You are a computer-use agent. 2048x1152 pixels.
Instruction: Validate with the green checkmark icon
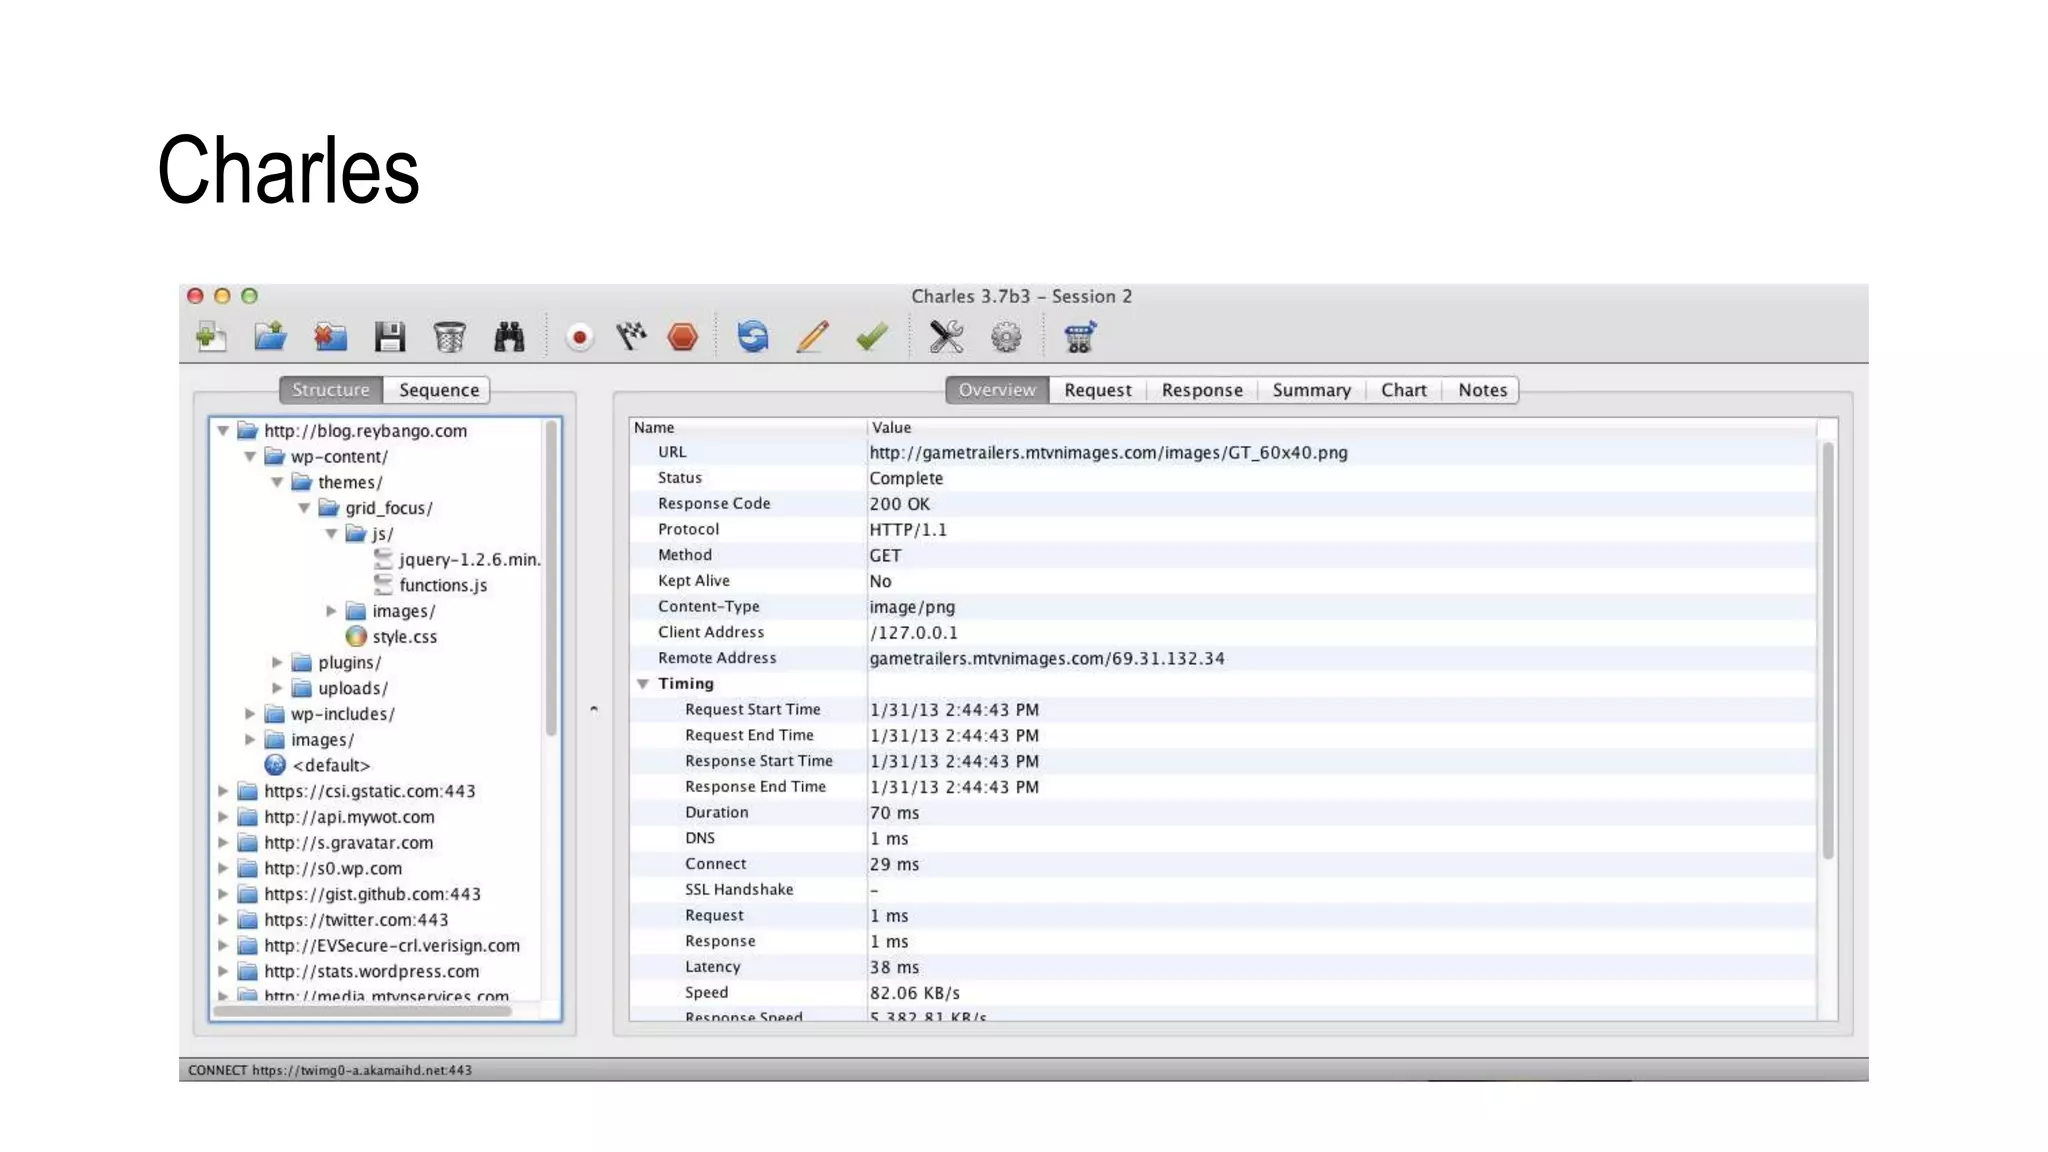coord(872,337)
